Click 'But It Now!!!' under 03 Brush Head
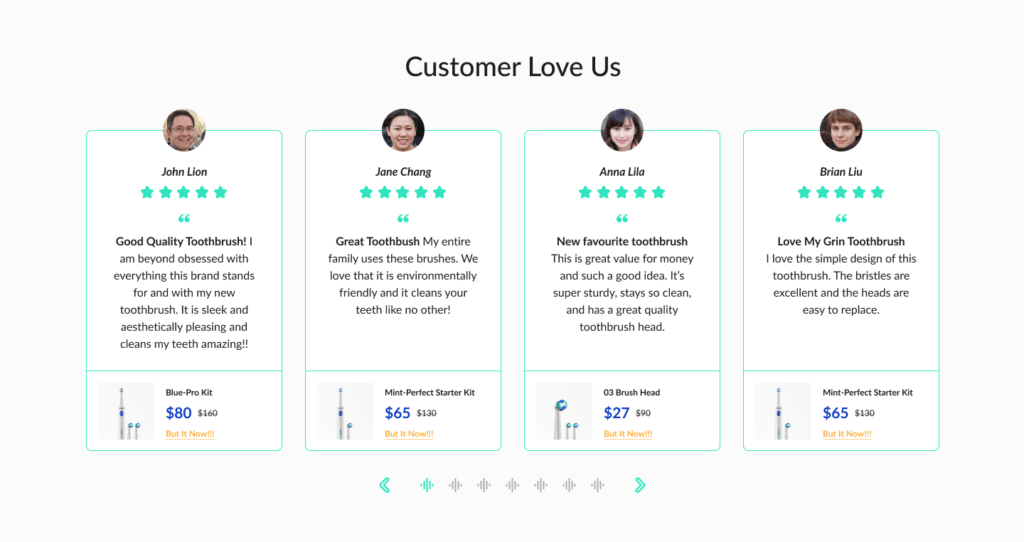Viewport: 1024px width, 542px height. [x=628, y=434]
